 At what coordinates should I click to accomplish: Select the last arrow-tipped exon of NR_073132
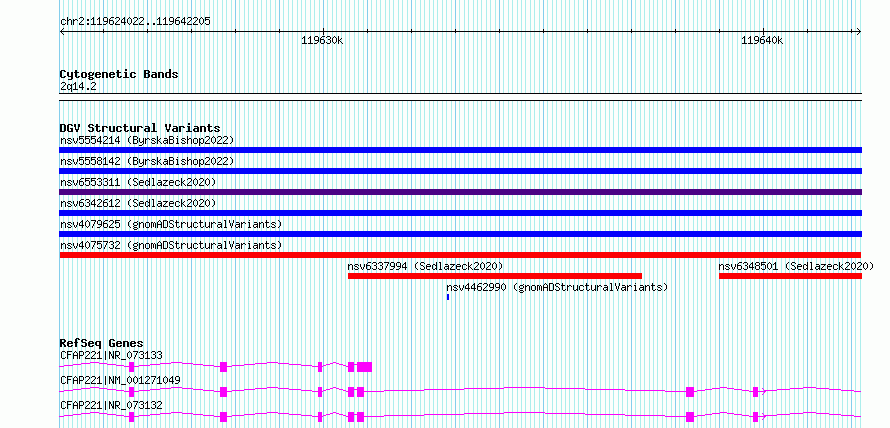click(756, 417)
